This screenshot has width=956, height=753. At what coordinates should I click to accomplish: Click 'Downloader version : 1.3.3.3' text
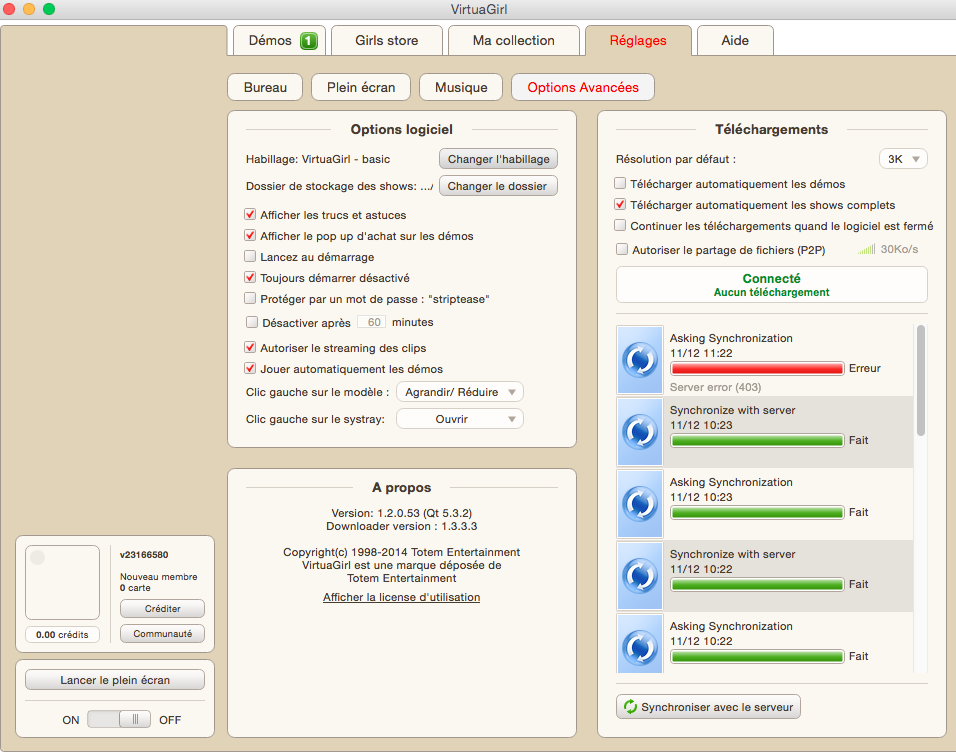tap(401, 526)
